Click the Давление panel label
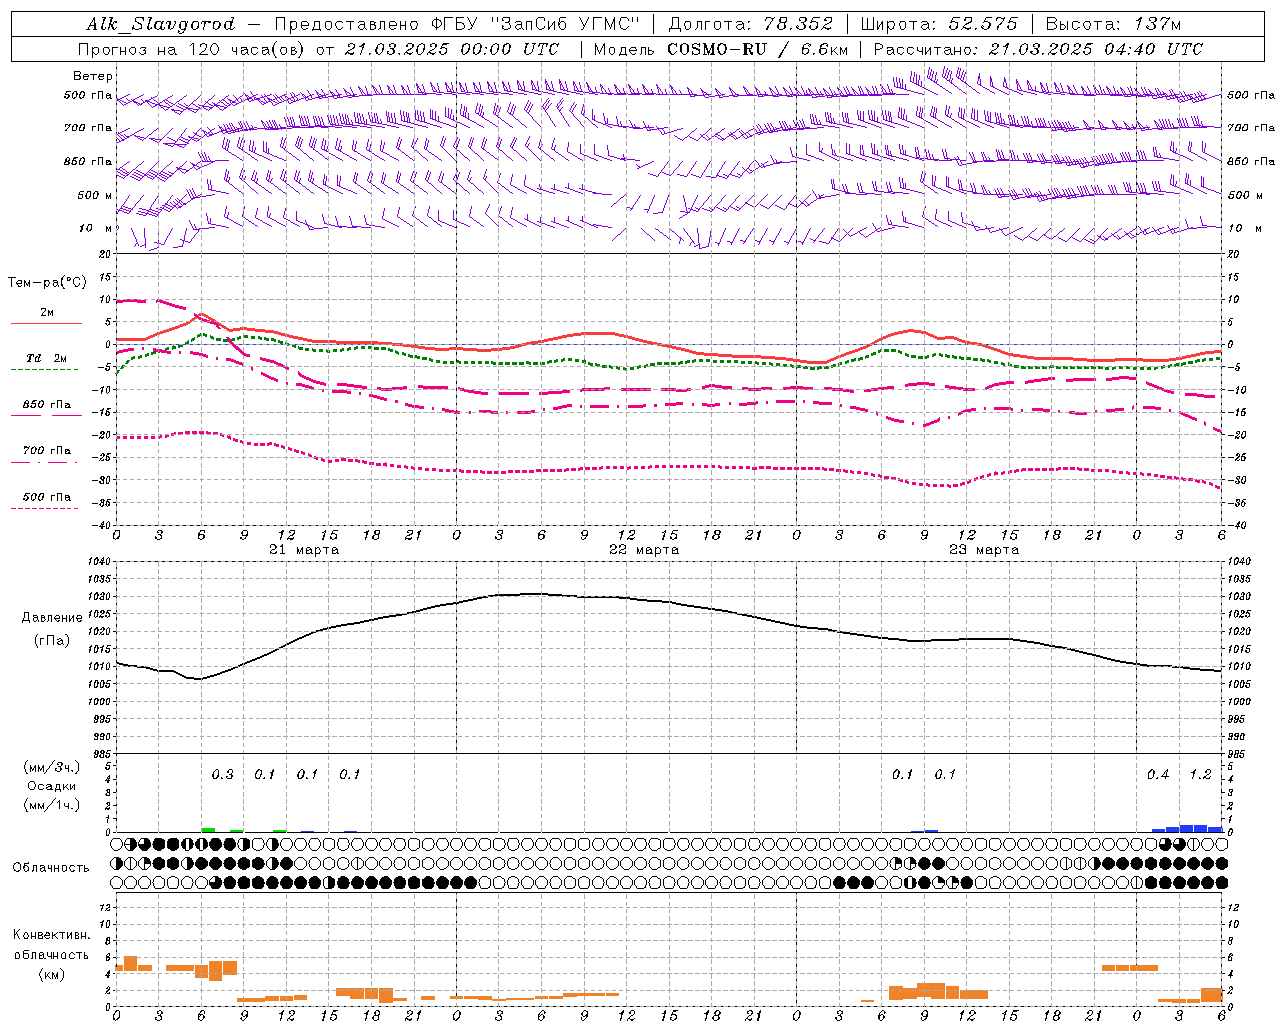Viewport: 1280px width, 1024px height. pos(52,618)
